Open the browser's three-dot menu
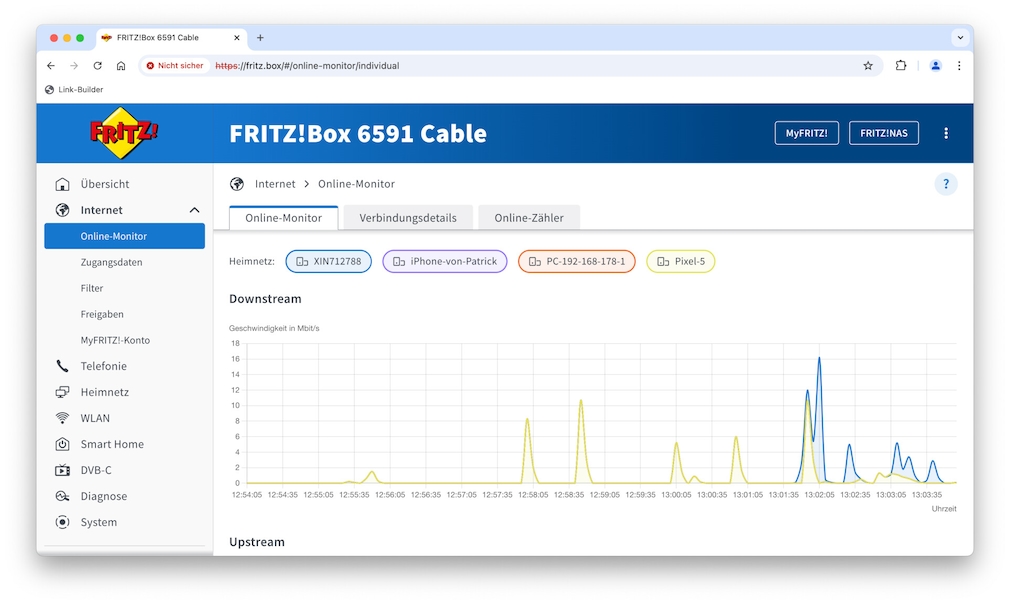Screen dimensions: 1010x604 (x=959, y=65)
